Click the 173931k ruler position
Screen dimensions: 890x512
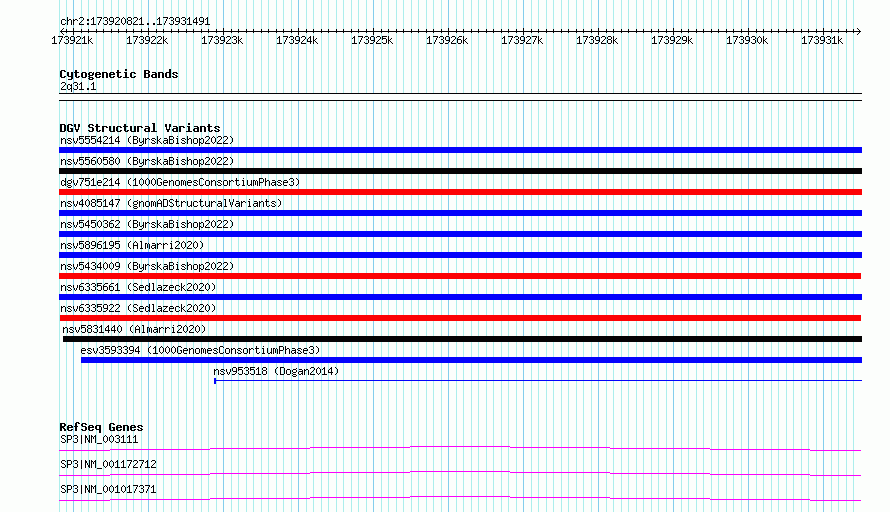tap(822, 40)
